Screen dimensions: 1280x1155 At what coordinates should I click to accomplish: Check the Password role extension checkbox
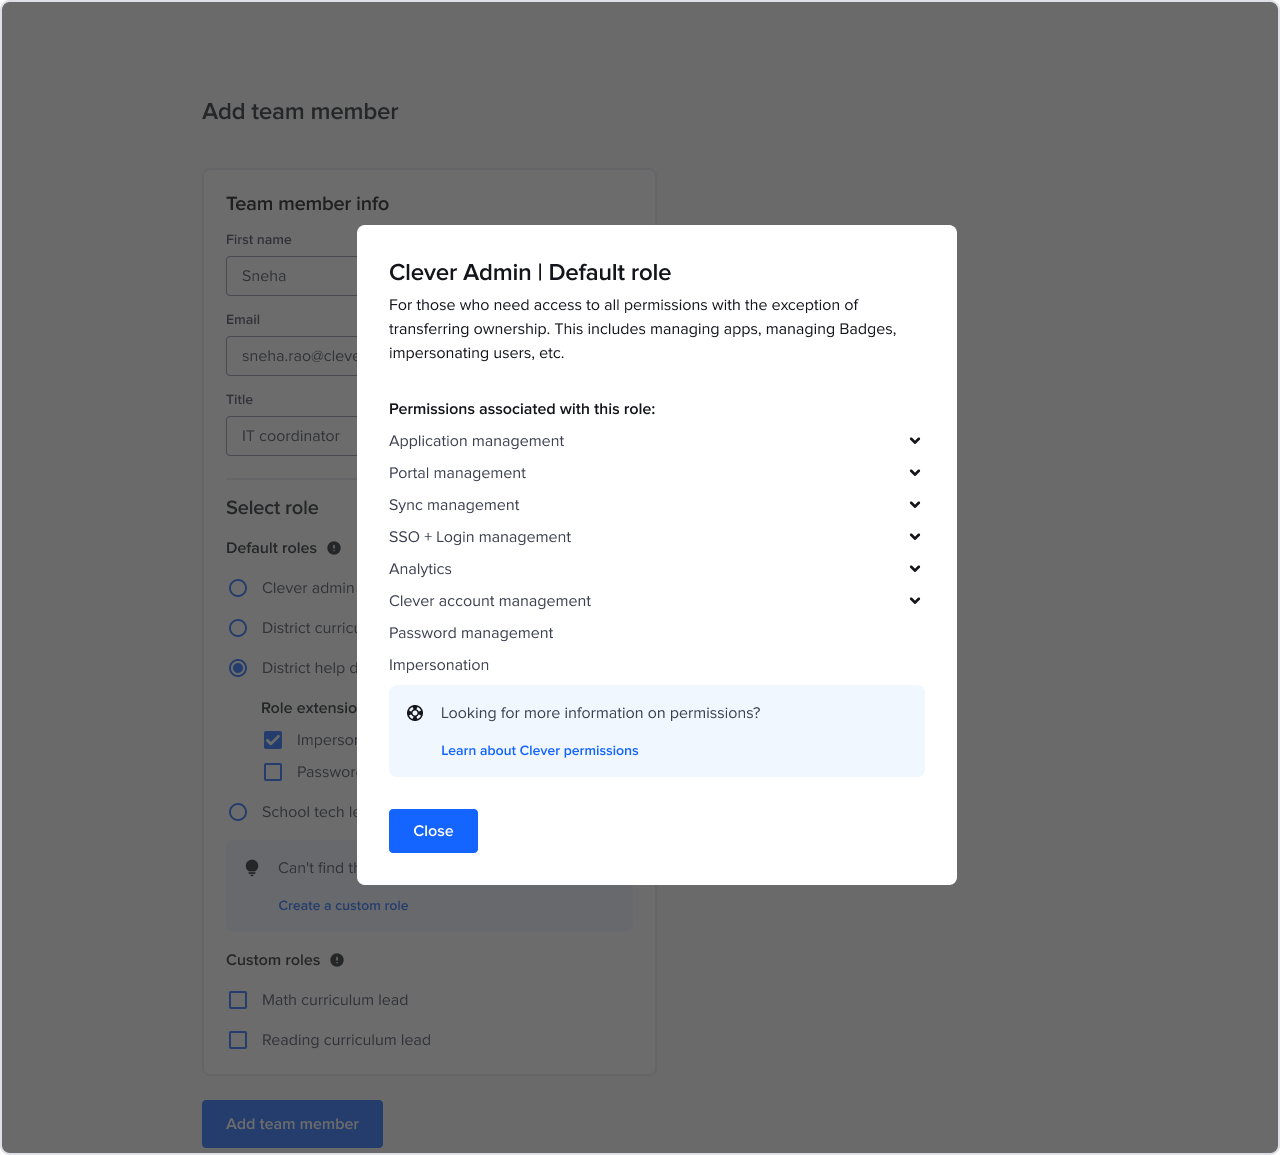273,772
